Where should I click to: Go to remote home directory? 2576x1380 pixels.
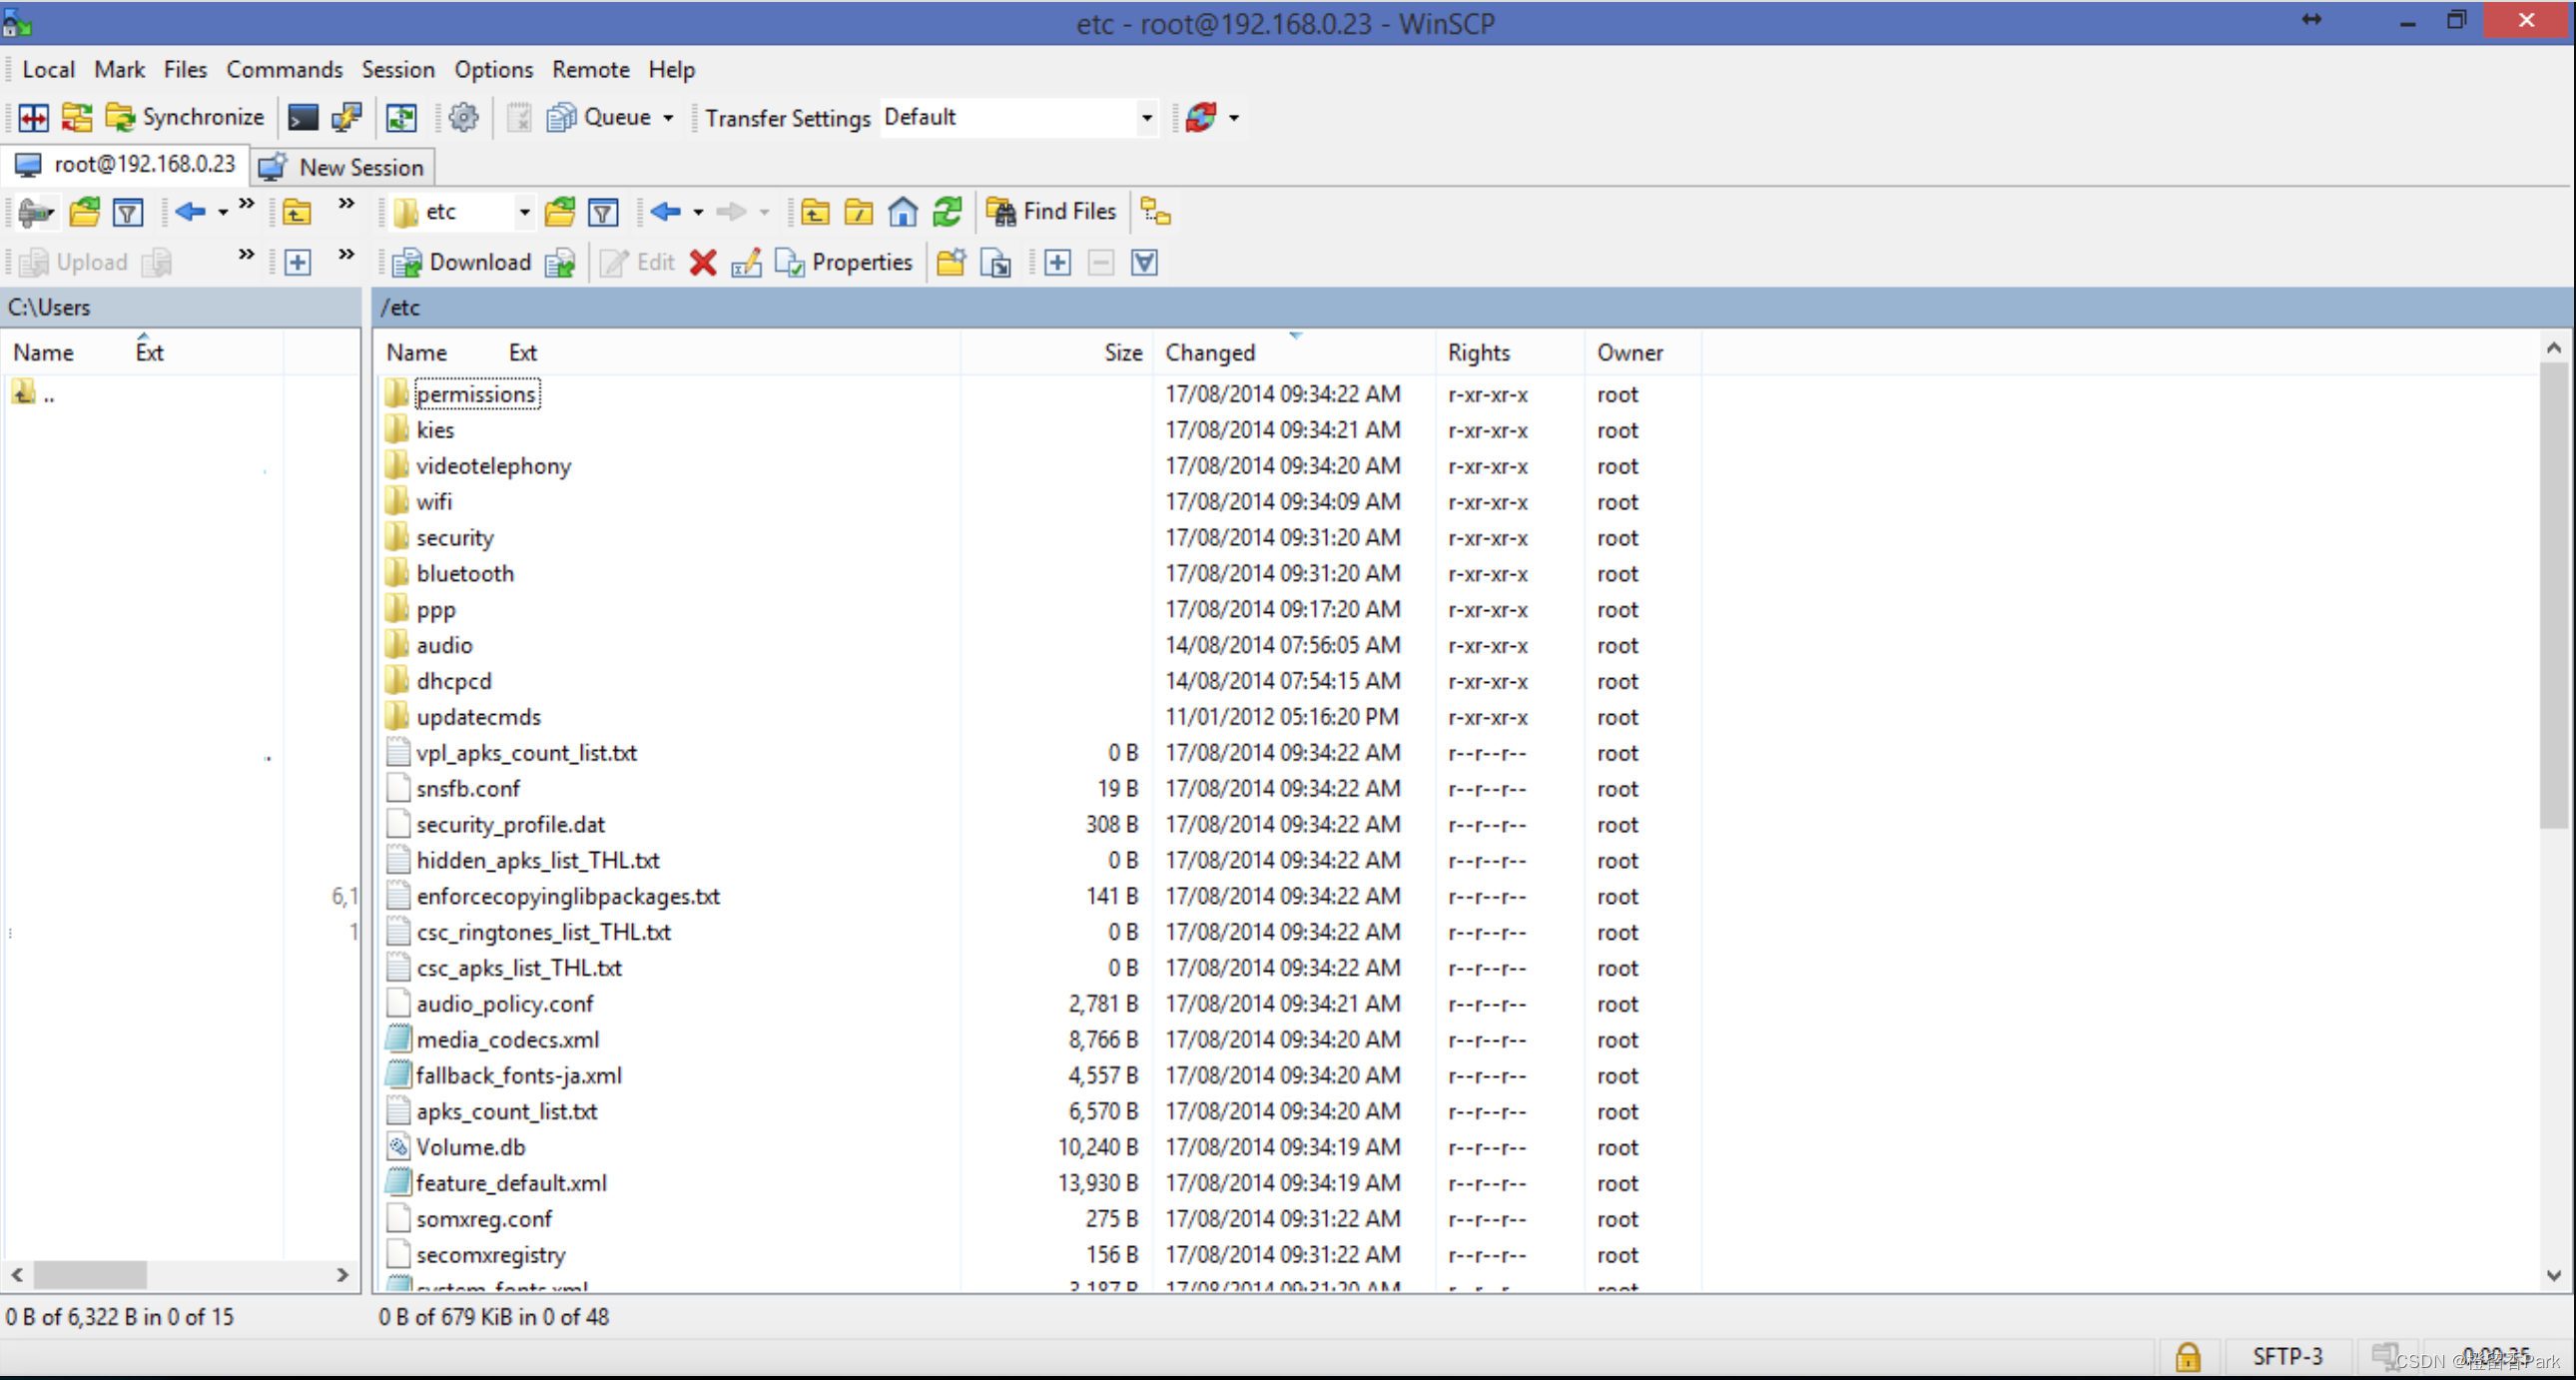point(902,212)
